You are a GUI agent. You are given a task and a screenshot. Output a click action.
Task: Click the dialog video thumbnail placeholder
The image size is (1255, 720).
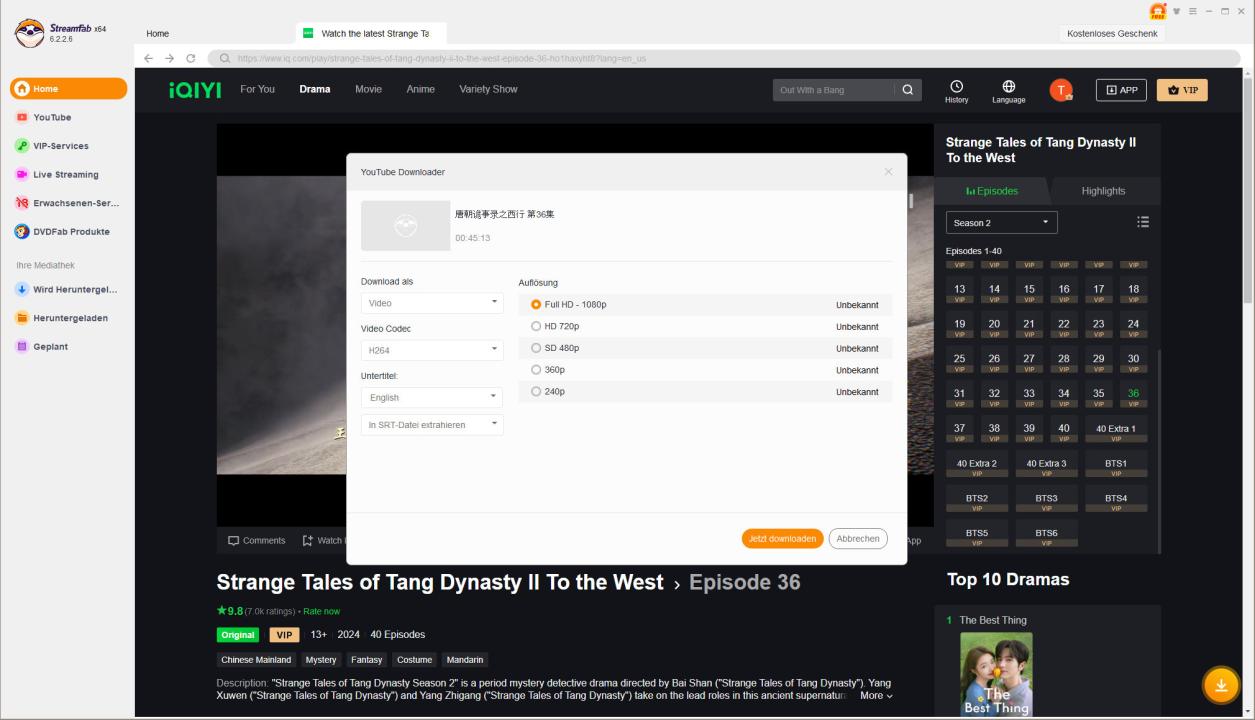point(405,226)
